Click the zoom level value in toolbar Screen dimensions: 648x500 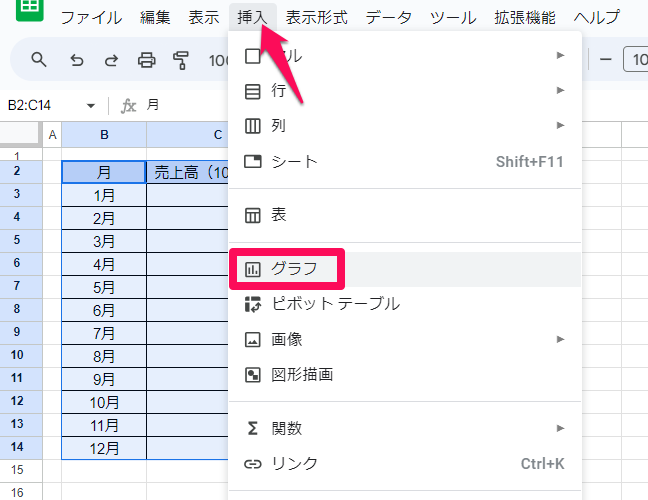pos(218,61)
